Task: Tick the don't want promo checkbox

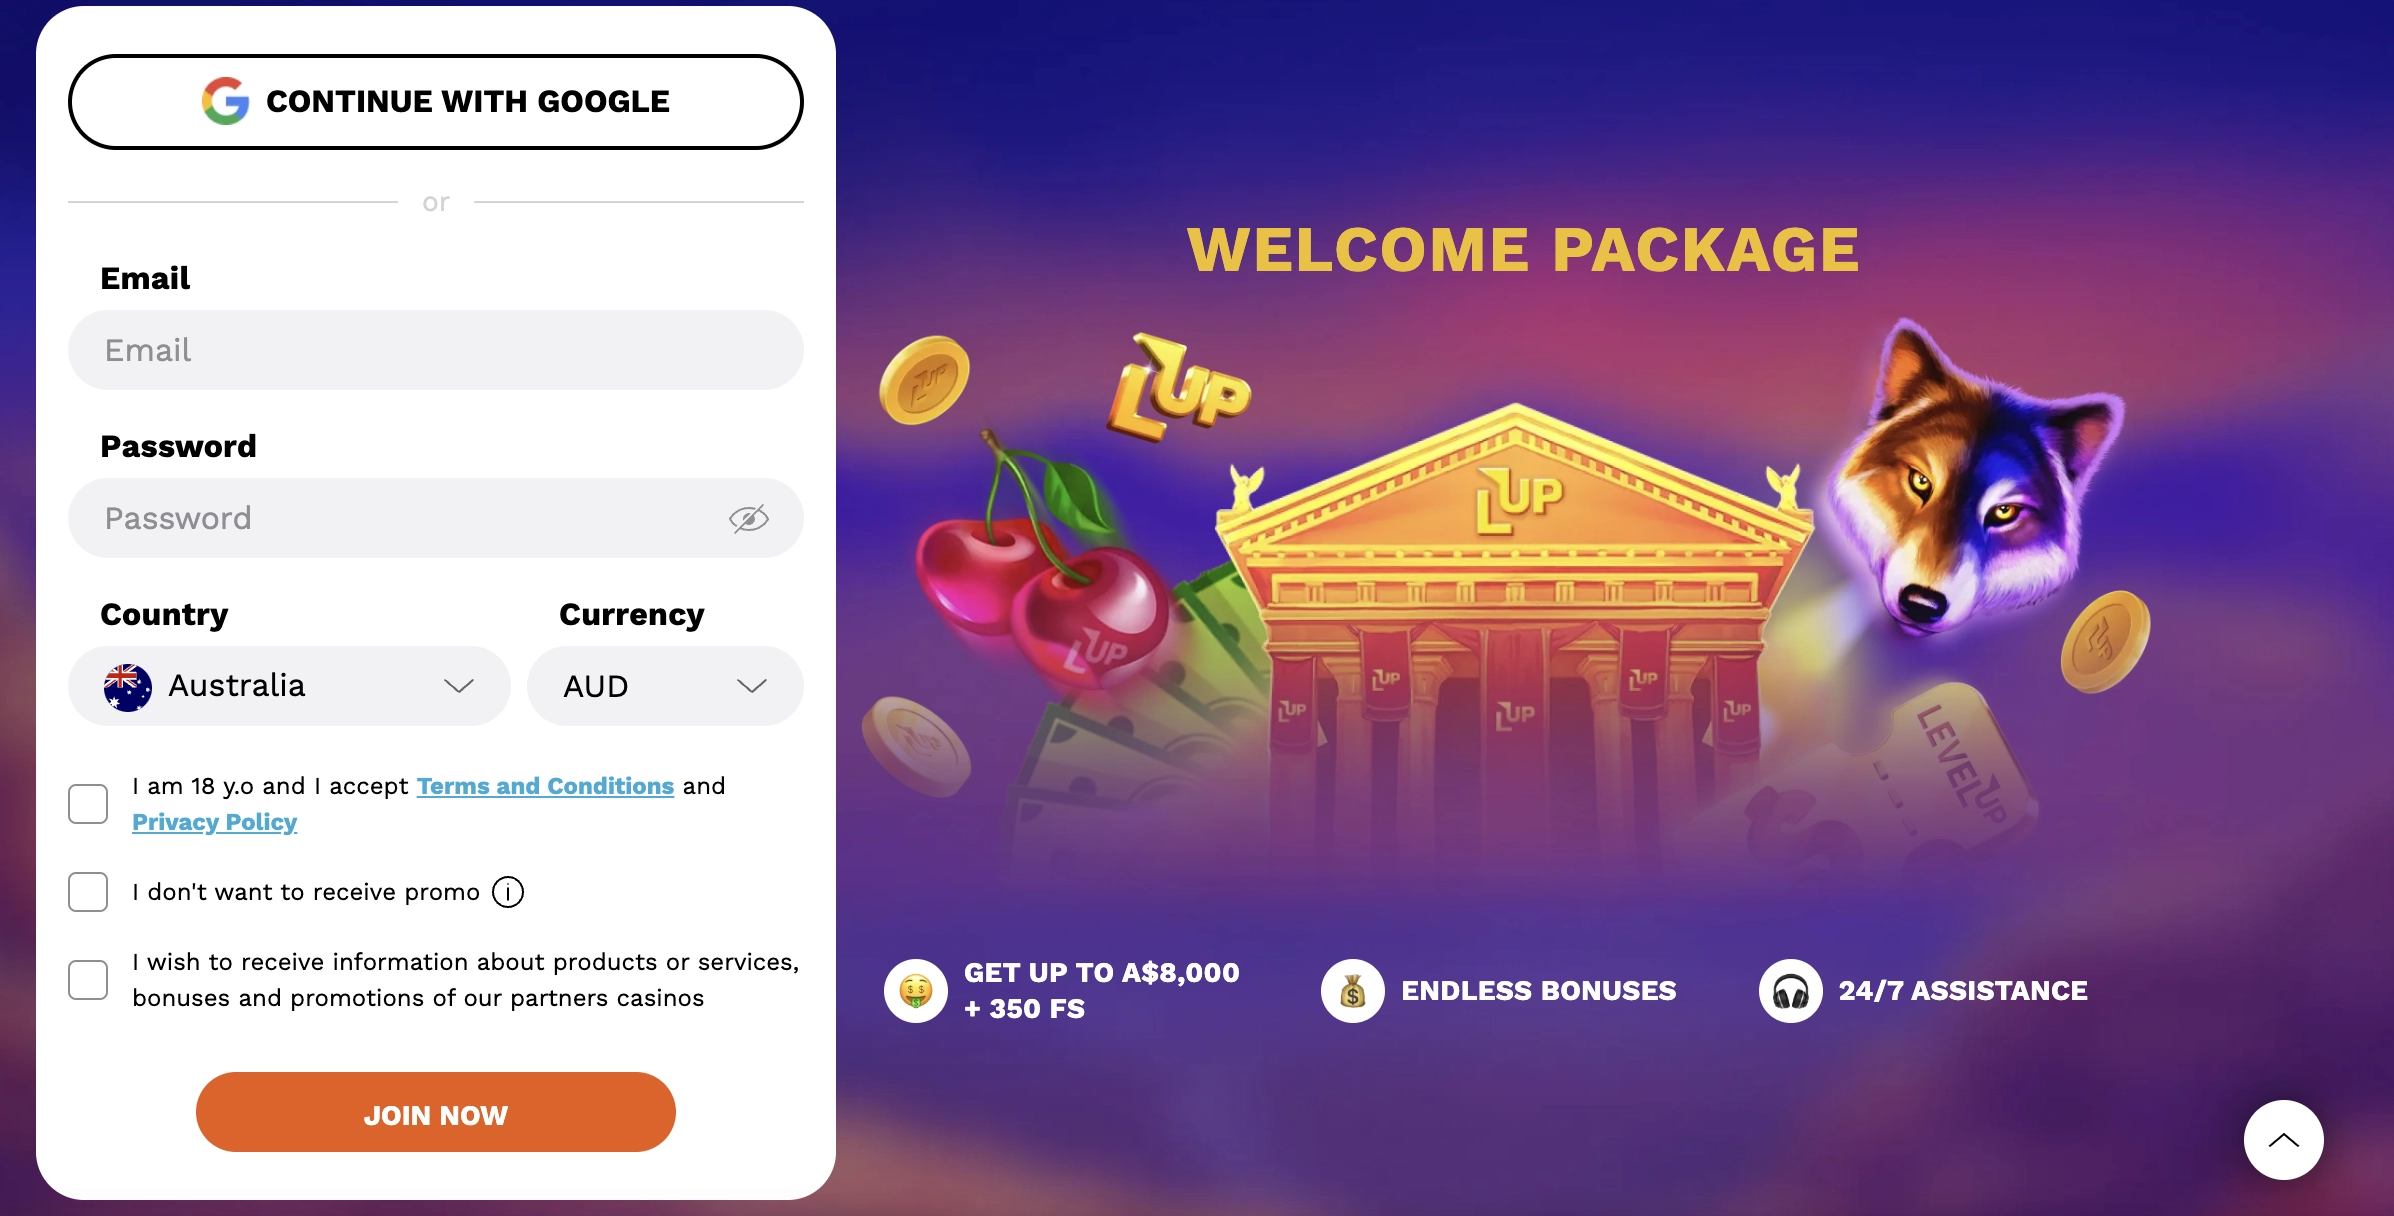Action: coord(88,892)
